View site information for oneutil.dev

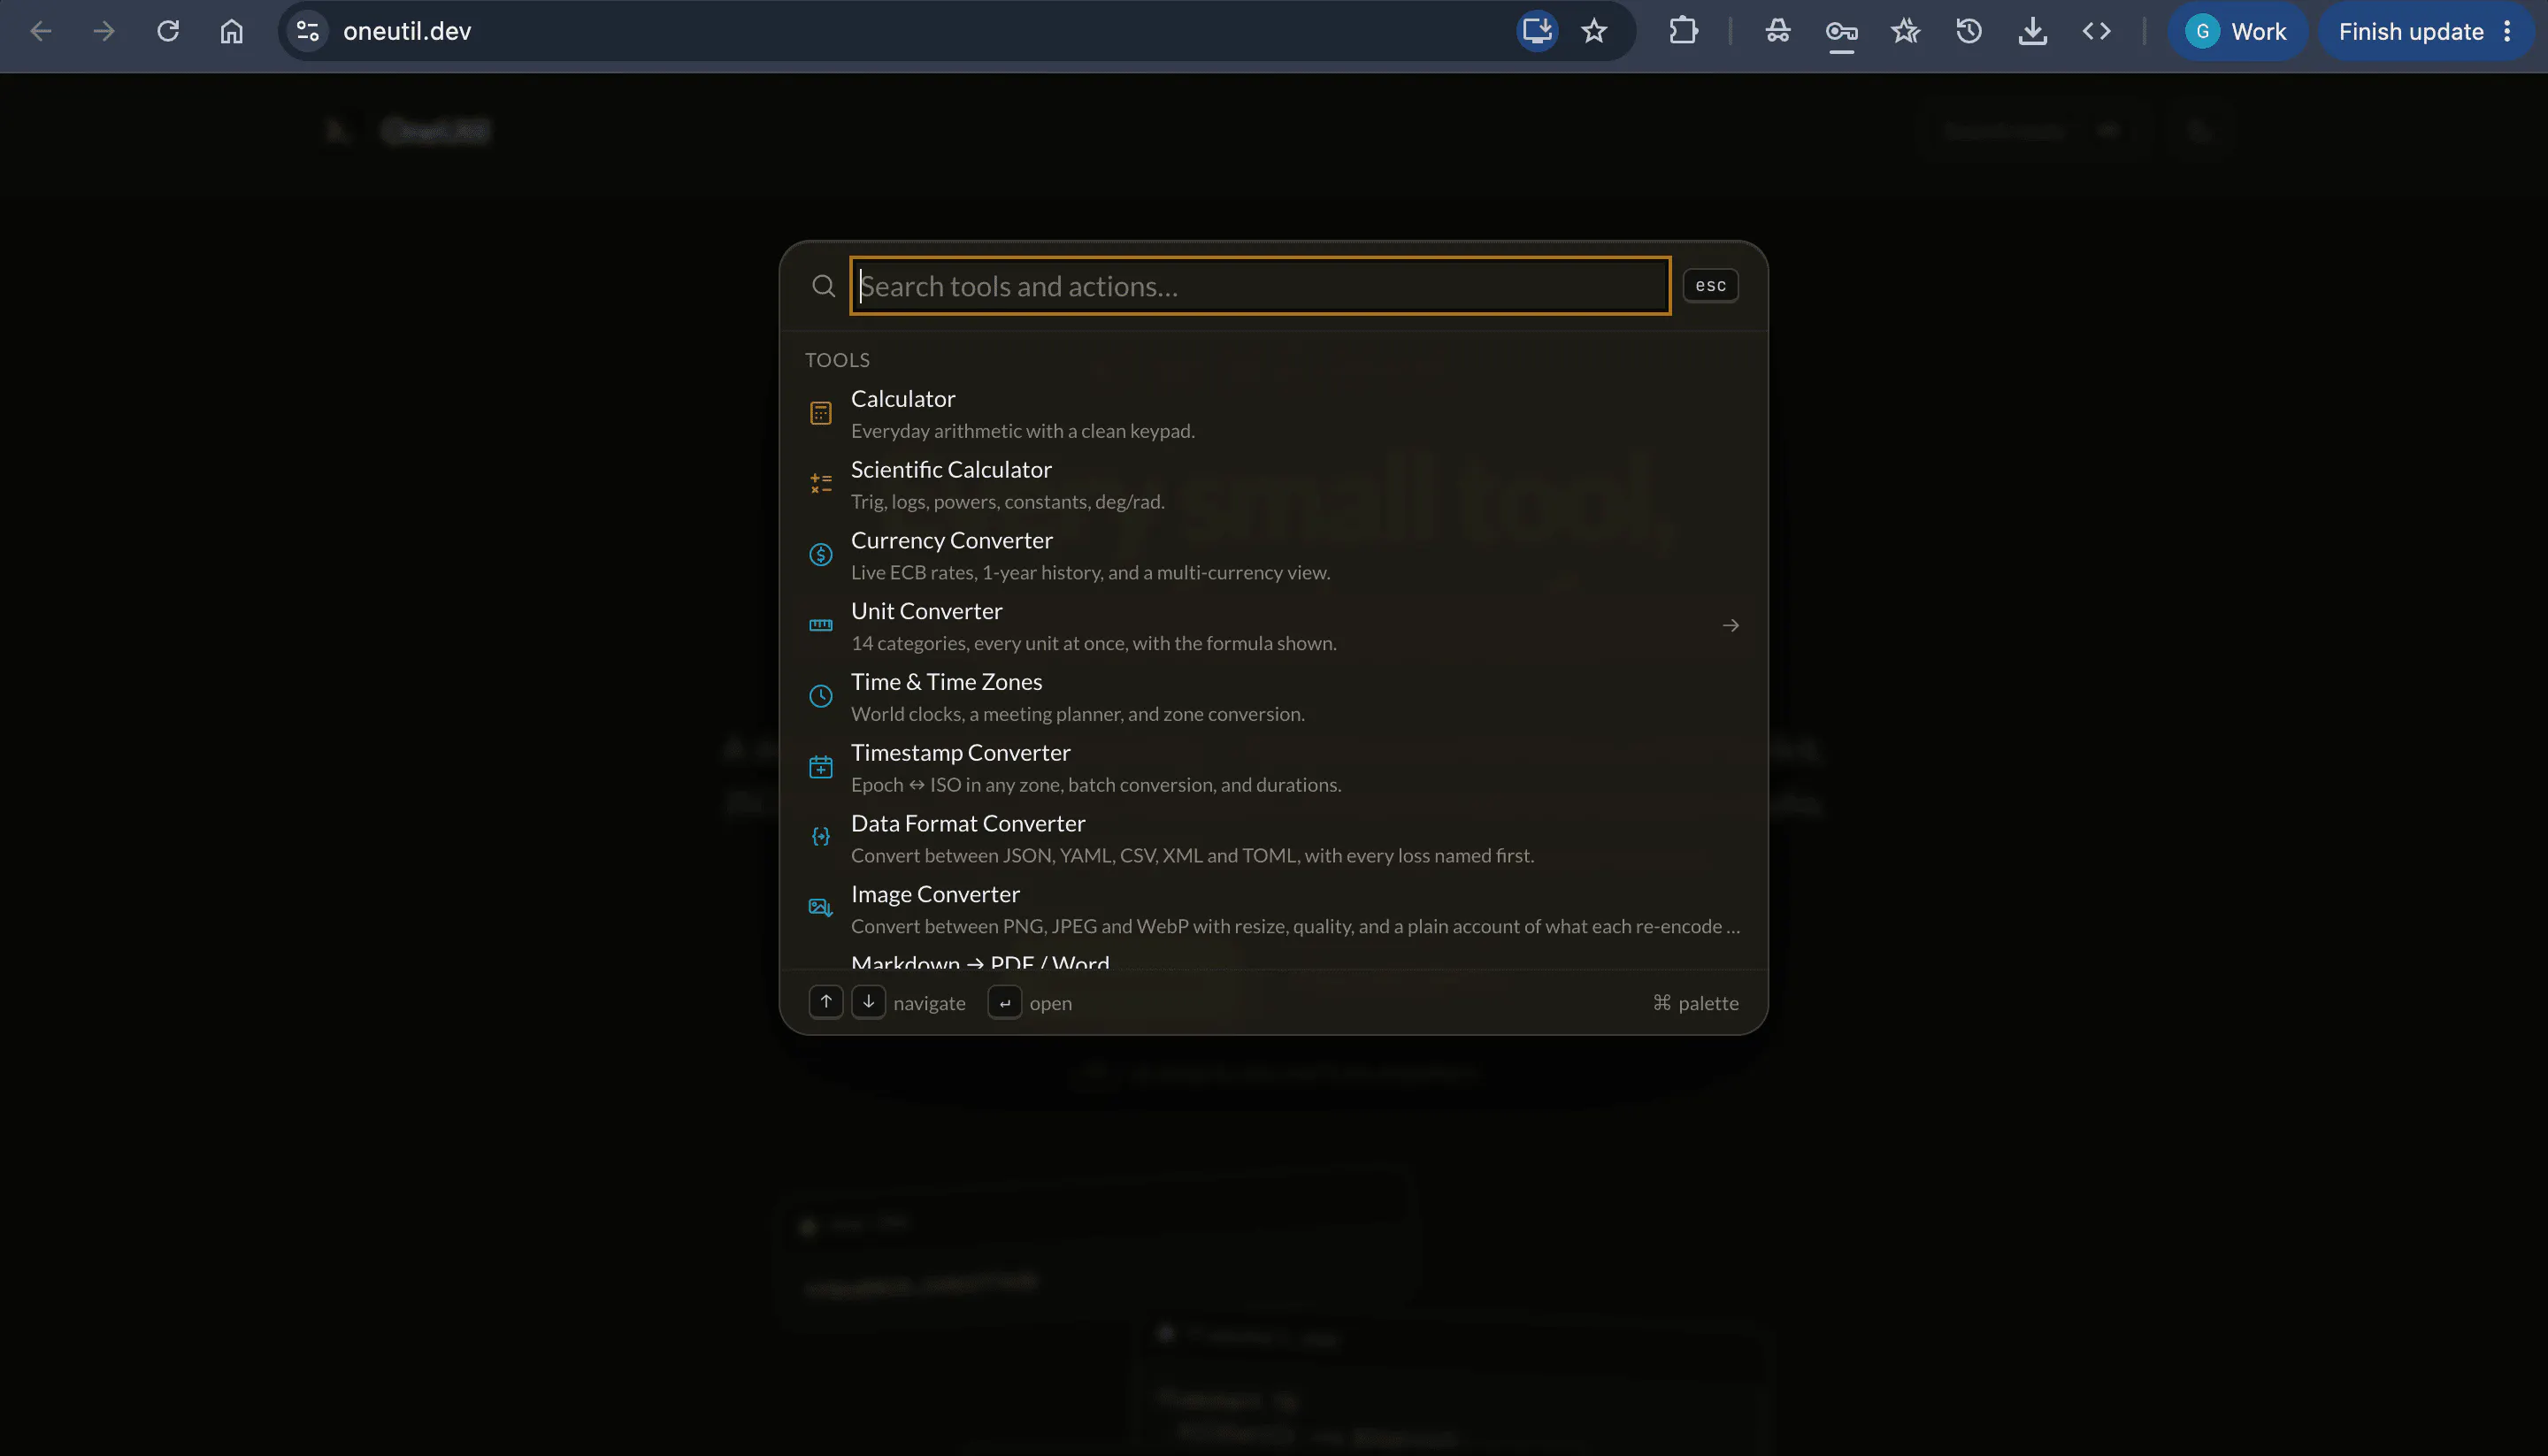tap(307, 31)
